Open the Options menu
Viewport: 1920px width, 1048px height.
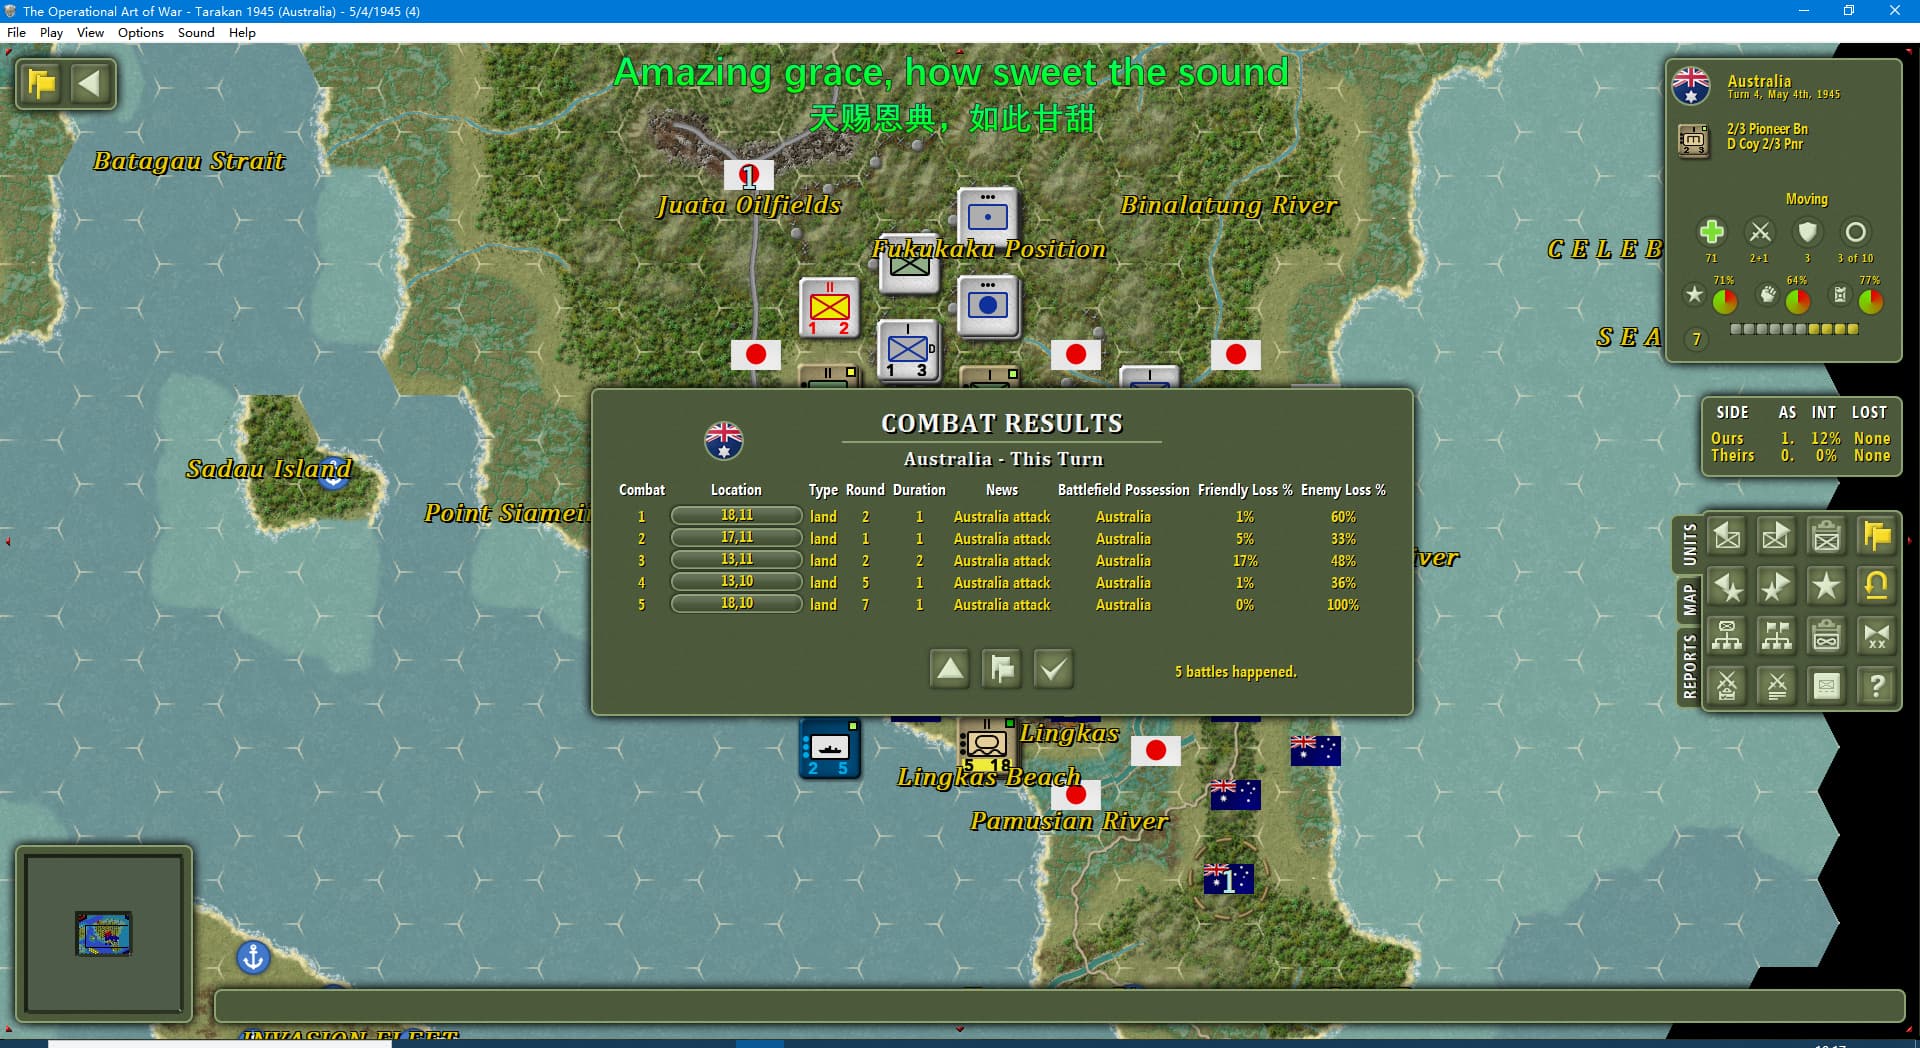pos(140,32)
